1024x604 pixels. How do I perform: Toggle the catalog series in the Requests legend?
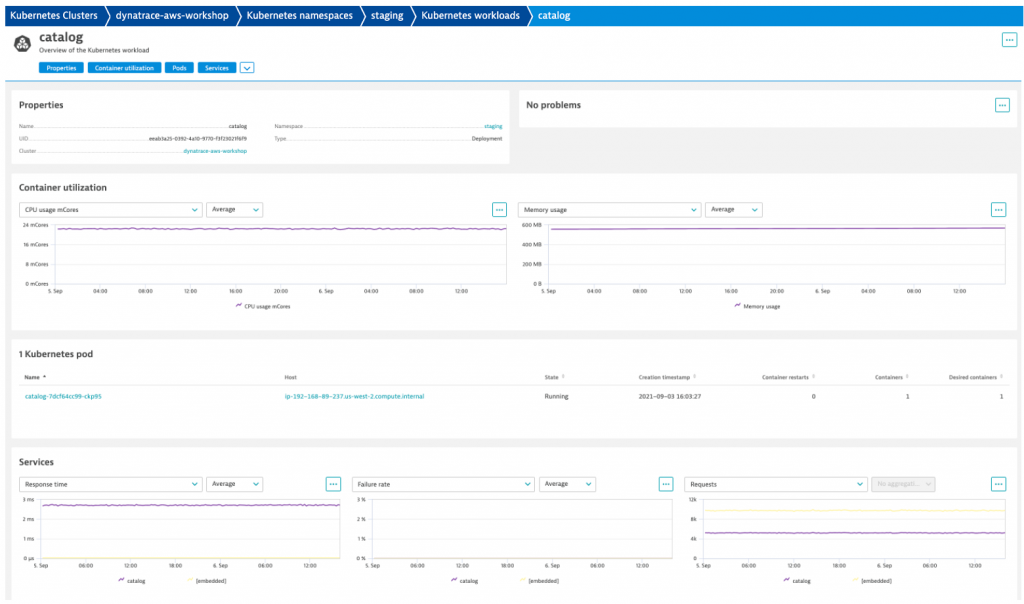pos(797,580)
